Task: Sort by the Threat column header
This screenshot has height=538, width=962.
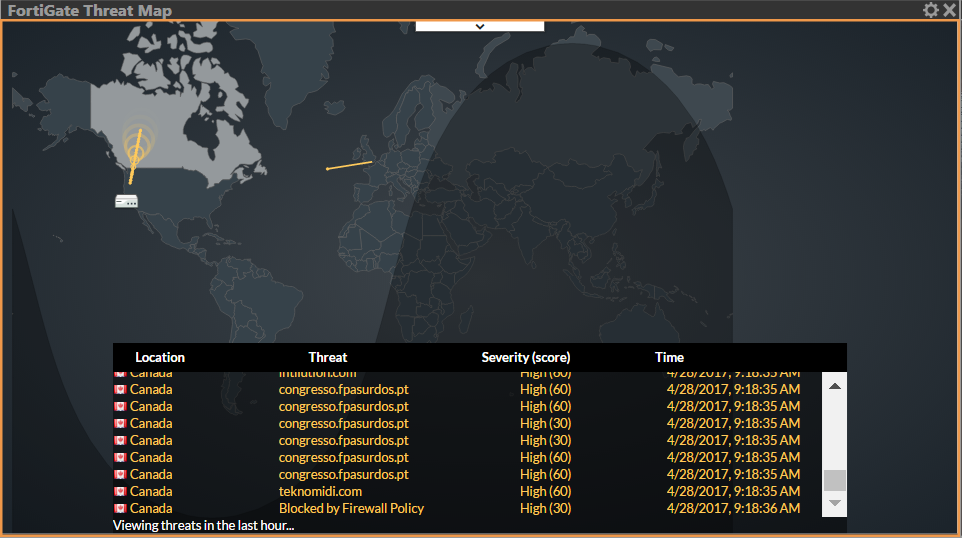Action: point(328,357)
